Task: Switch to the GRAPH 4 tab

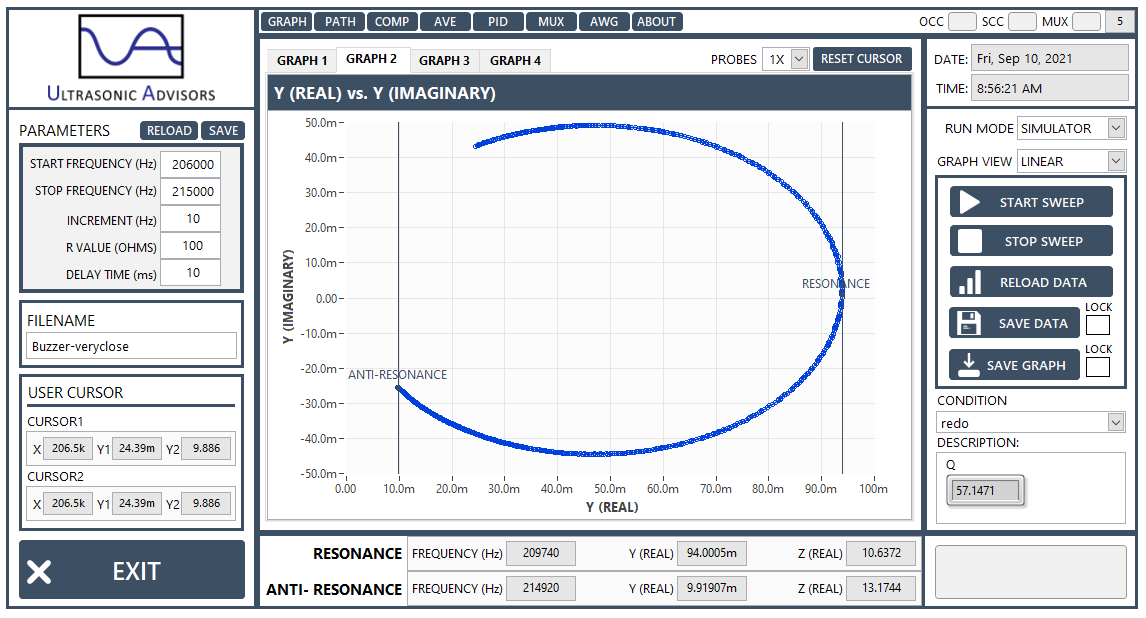Action: pyautogui.click(x=515, y=61)
